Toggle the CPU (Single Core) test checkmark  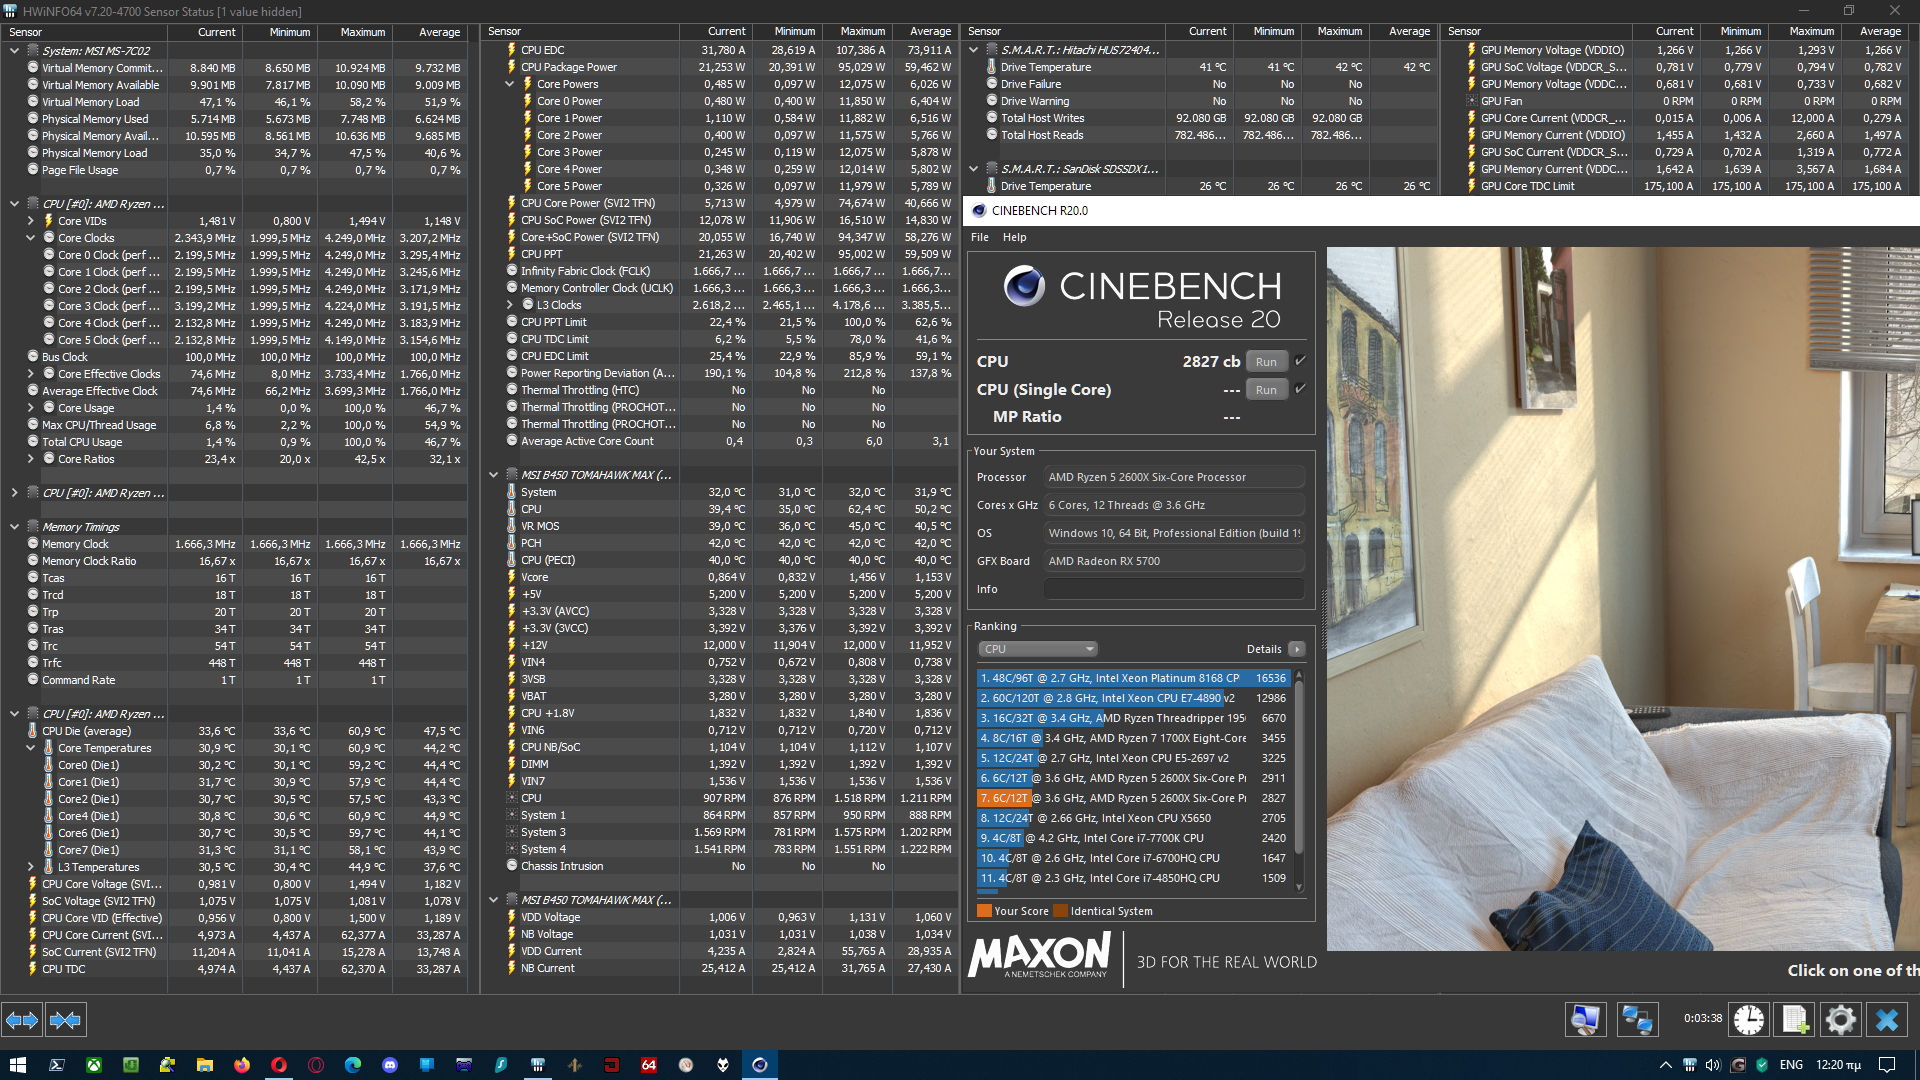1300,389
